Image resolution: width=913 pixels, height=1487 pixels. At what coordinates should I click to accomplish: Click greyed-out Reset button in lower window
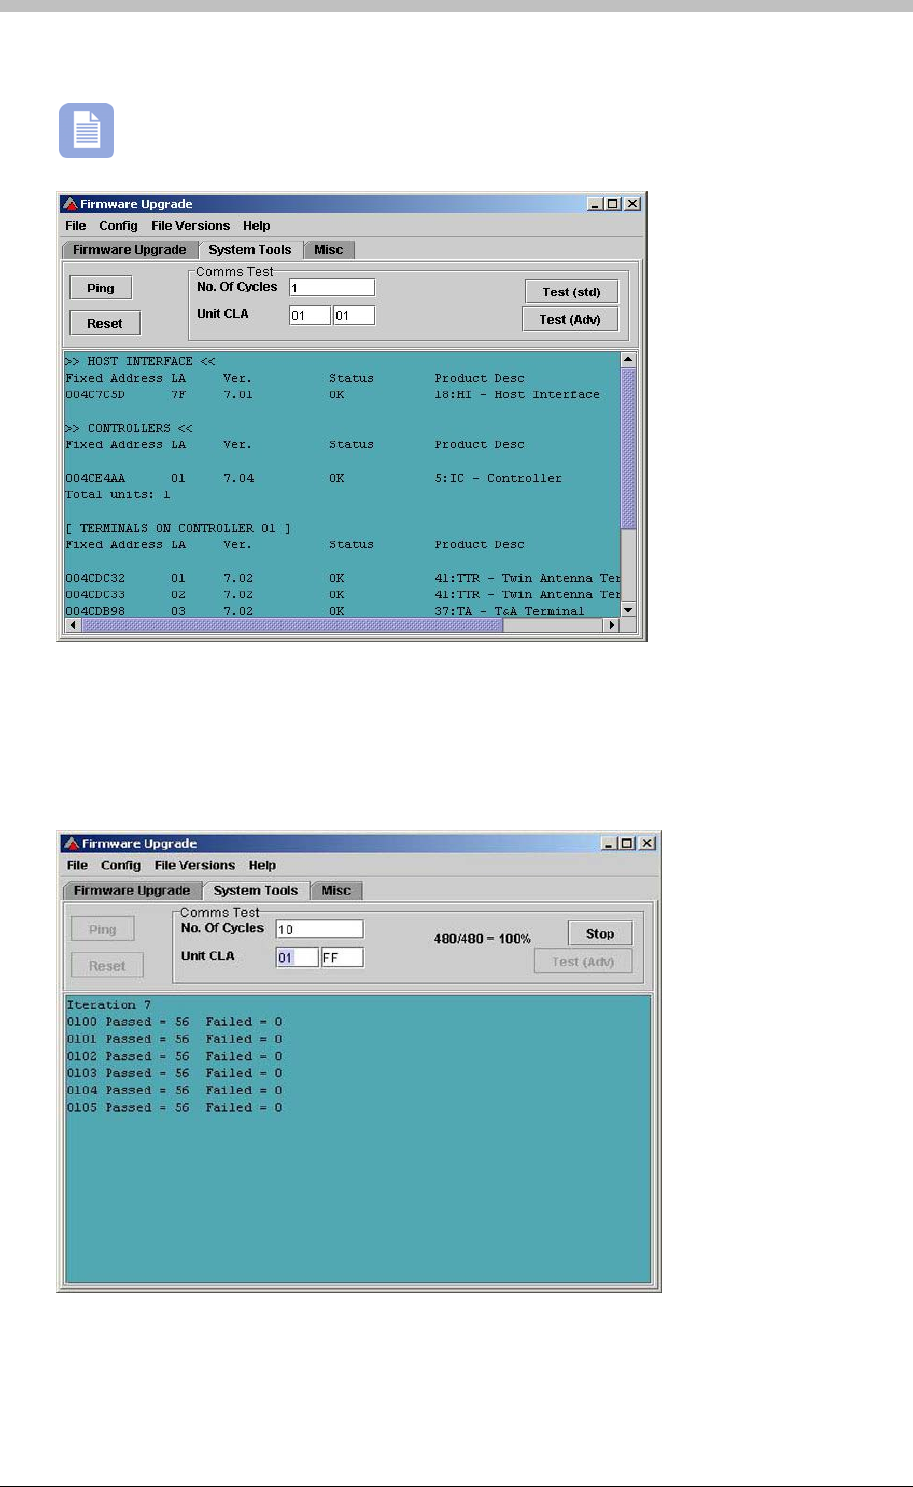(107, 966)
